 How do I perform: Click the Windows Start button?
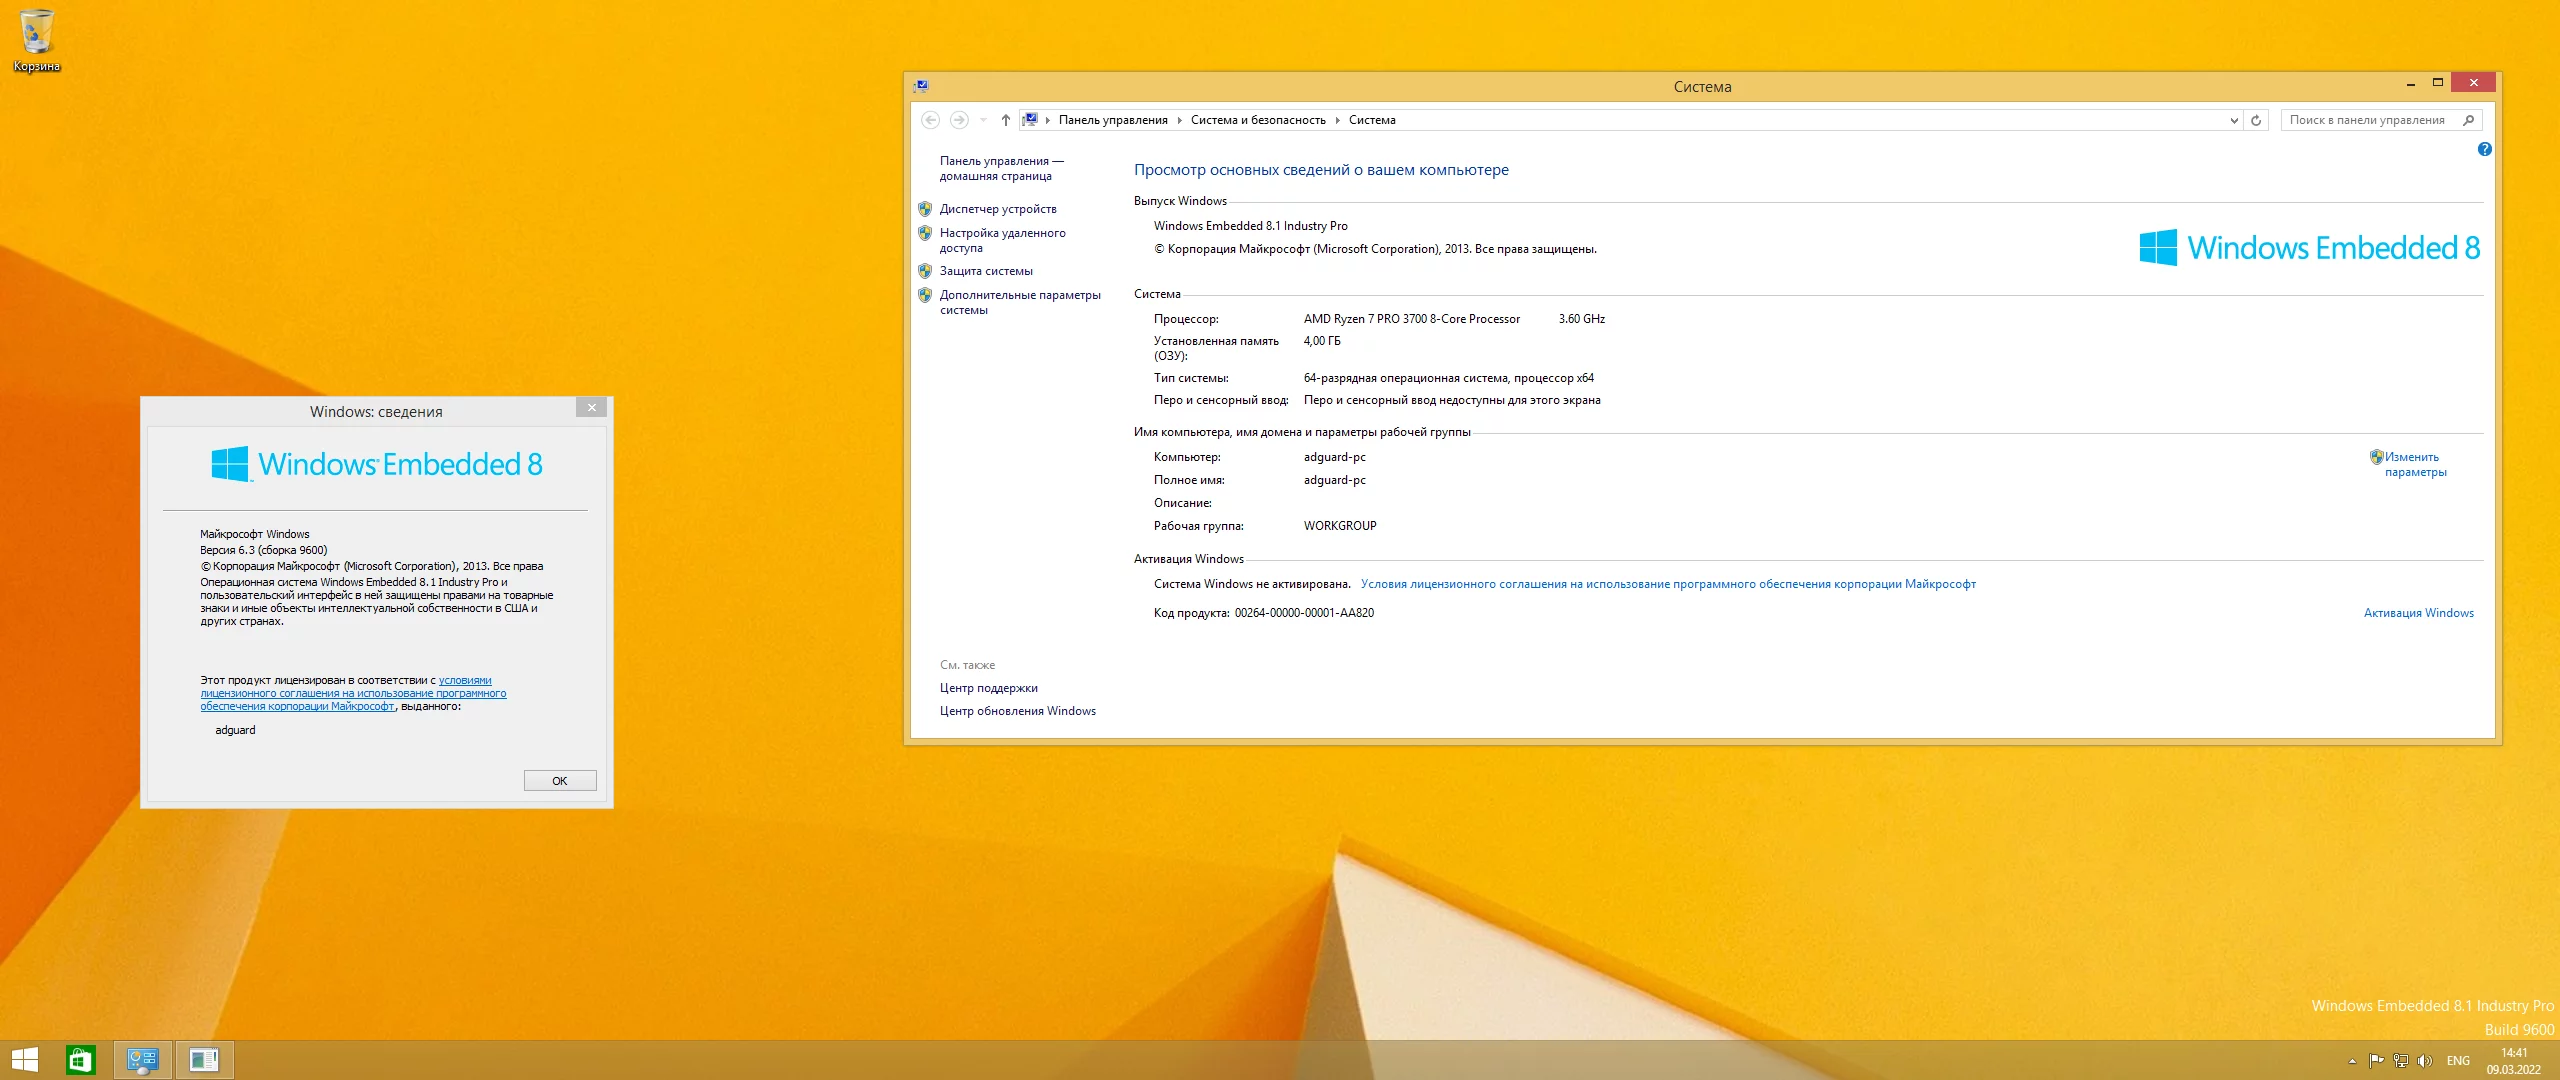[x=24, y=1060]
